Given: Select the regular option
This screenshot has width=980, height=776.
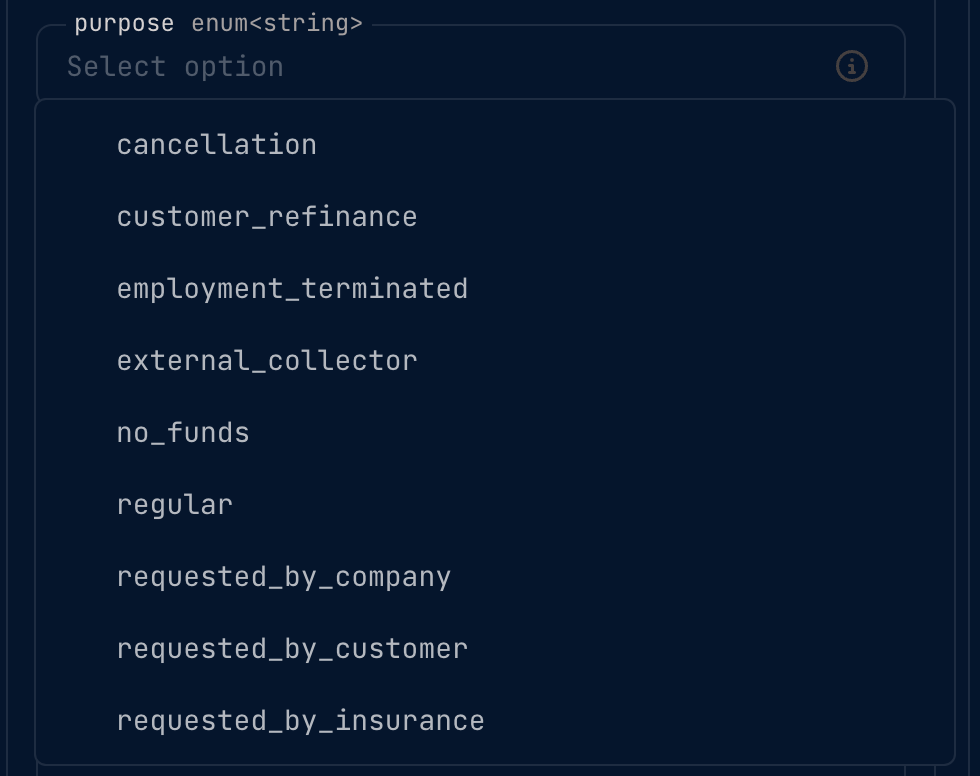Looking at the screenshot, I should 175,505.
